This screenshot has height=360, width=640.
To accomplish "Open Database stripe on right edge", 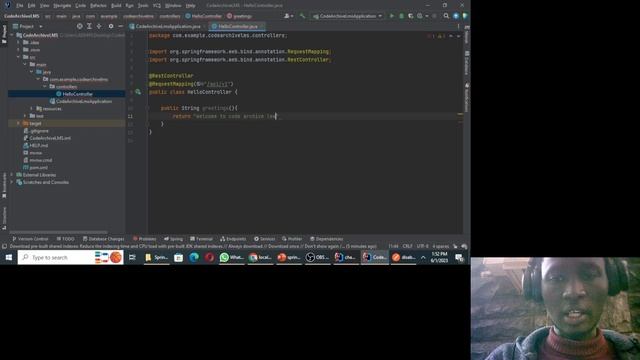I will pos(467,62).
